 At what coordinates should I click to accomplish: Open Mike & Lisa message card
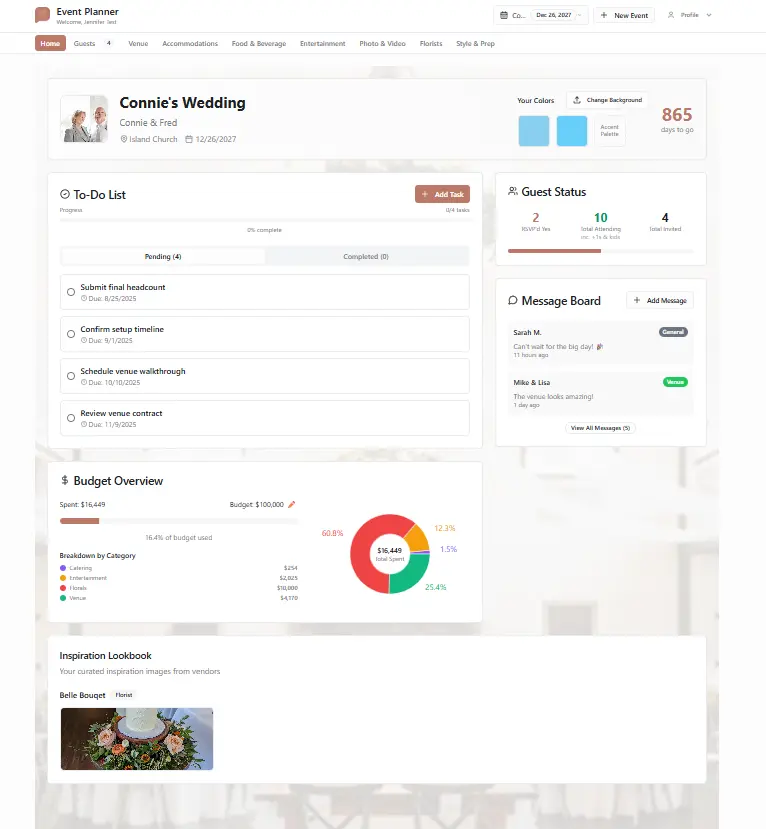(x=601, y=393)
